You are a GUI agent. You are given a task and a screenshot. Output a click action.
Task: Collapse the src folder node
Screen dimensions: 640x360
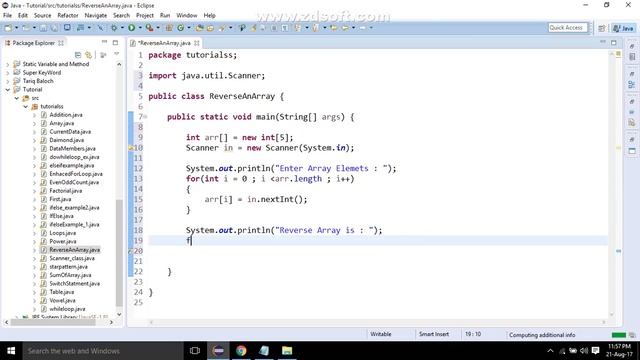click(16, 98)
